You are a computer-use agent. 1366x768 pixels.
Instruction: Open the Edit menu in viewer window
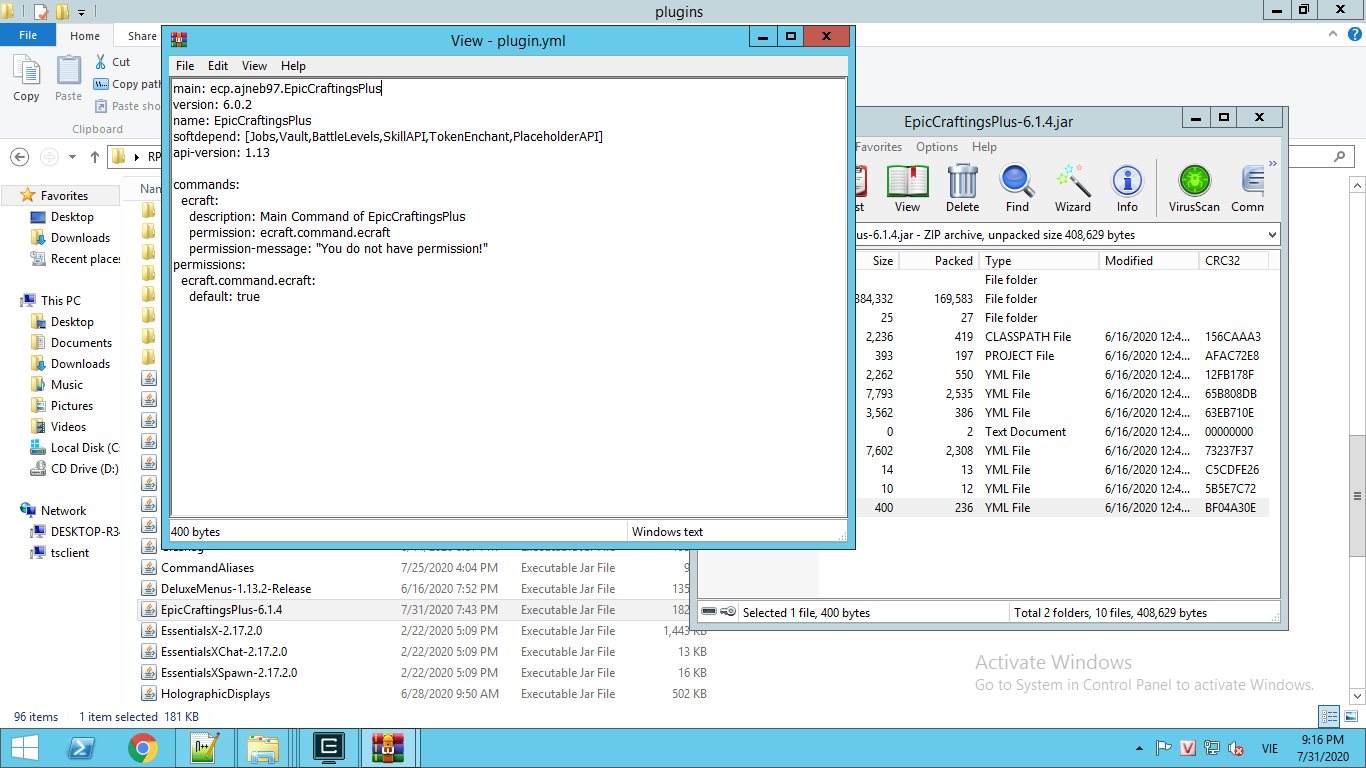pyautogui.click(x=218, y=66)
